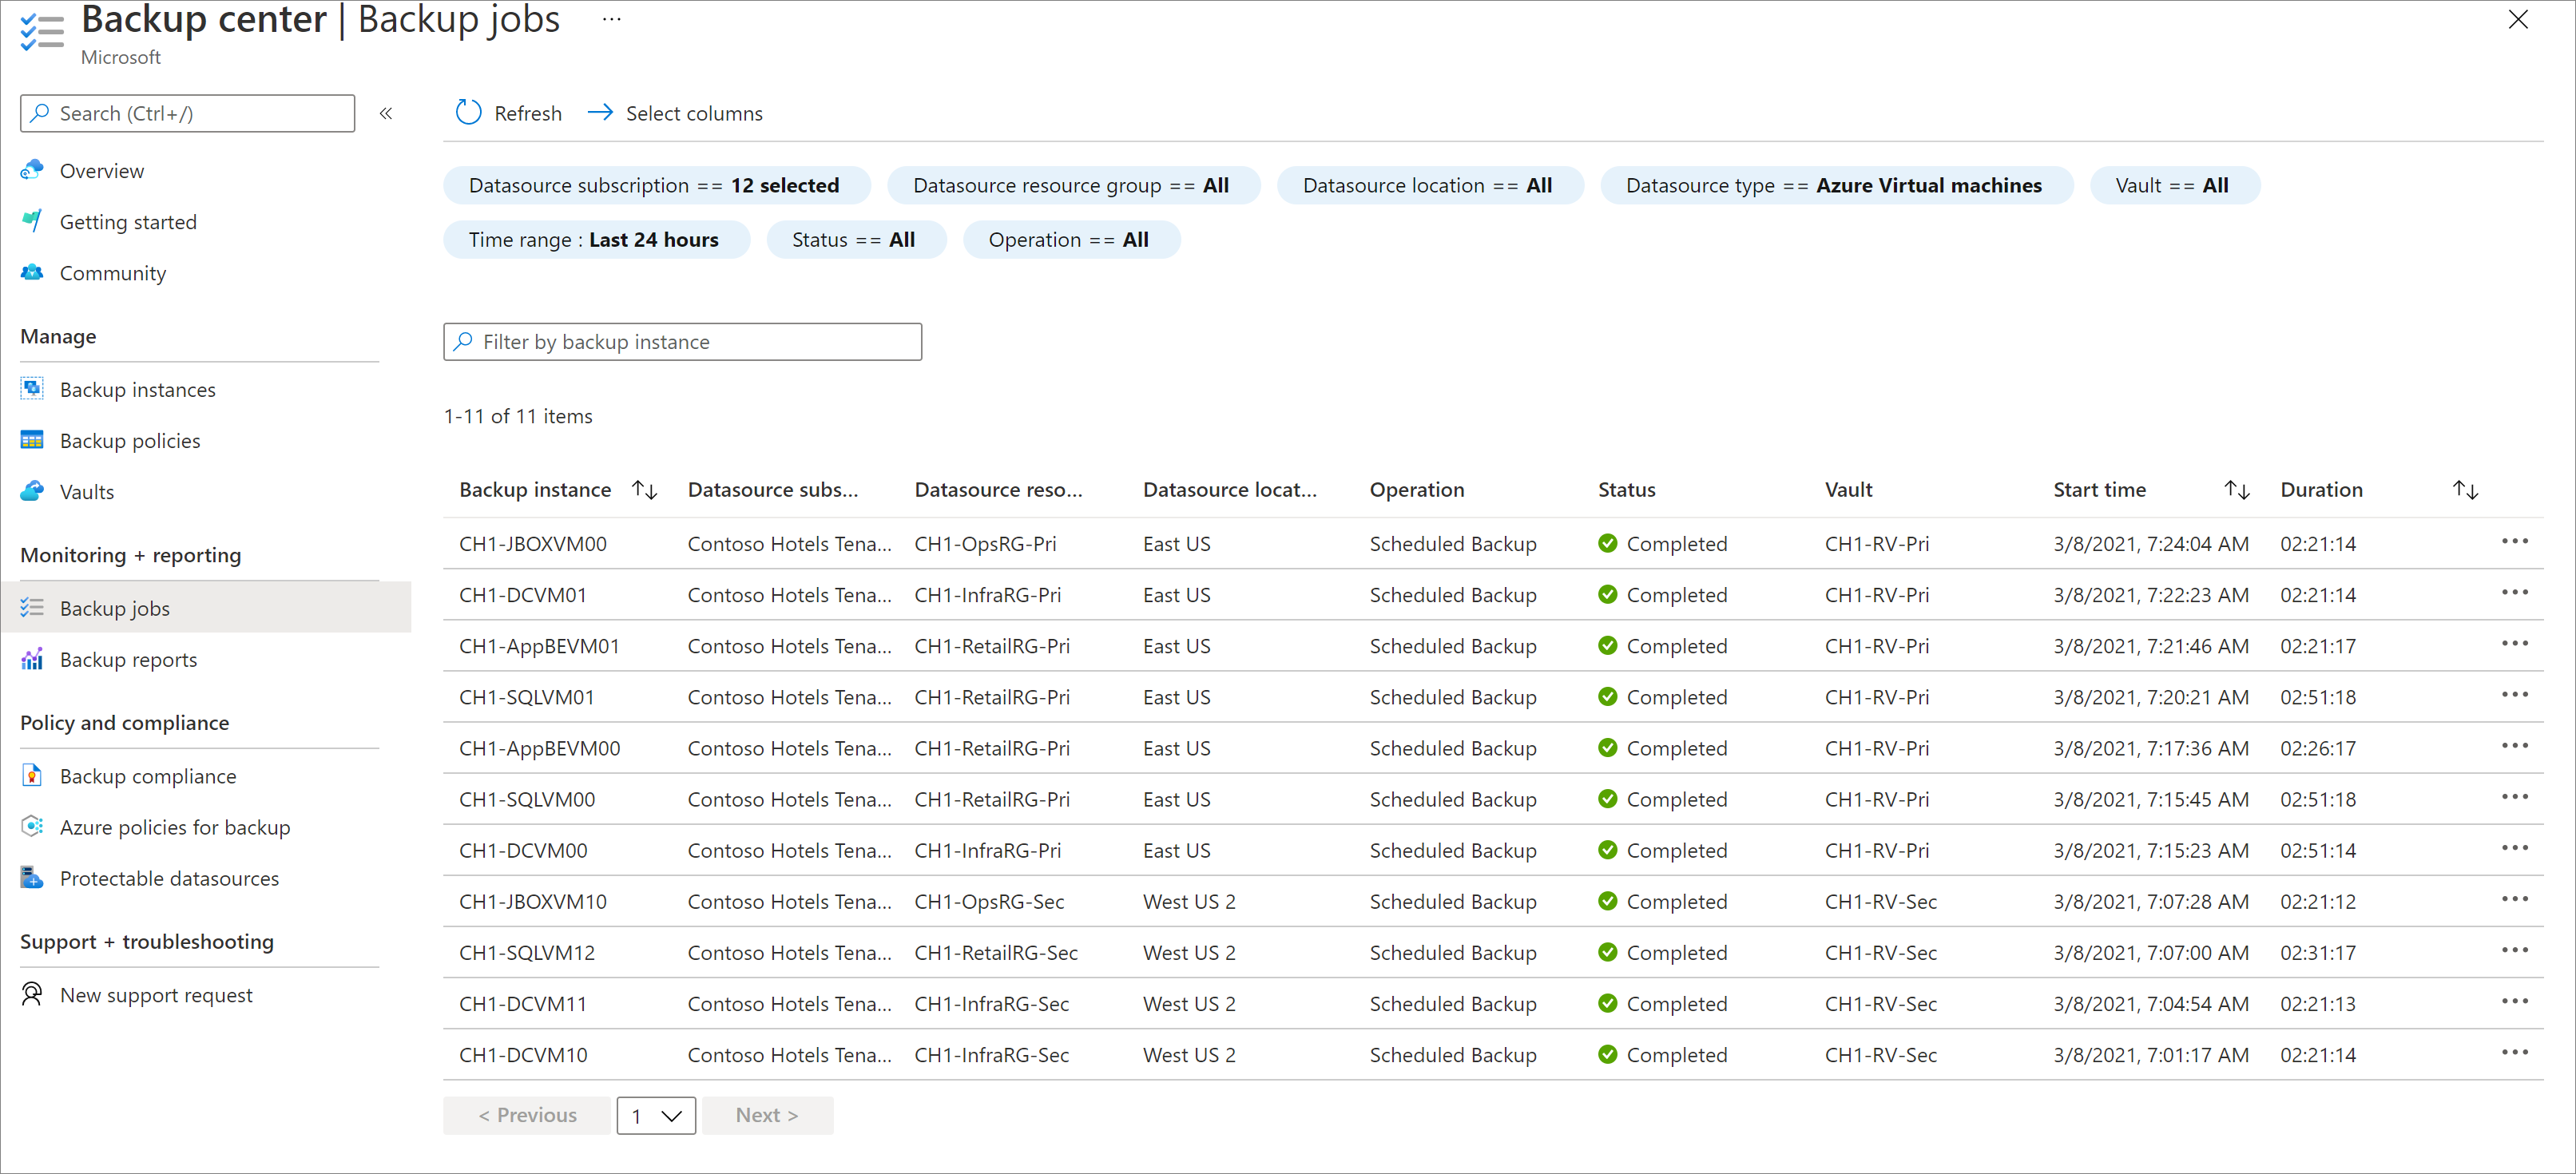The height and width of the screenshot is (1174, 2576).
Task: Click the Backup compliance icon in sidebar
Action: (31, 775)
